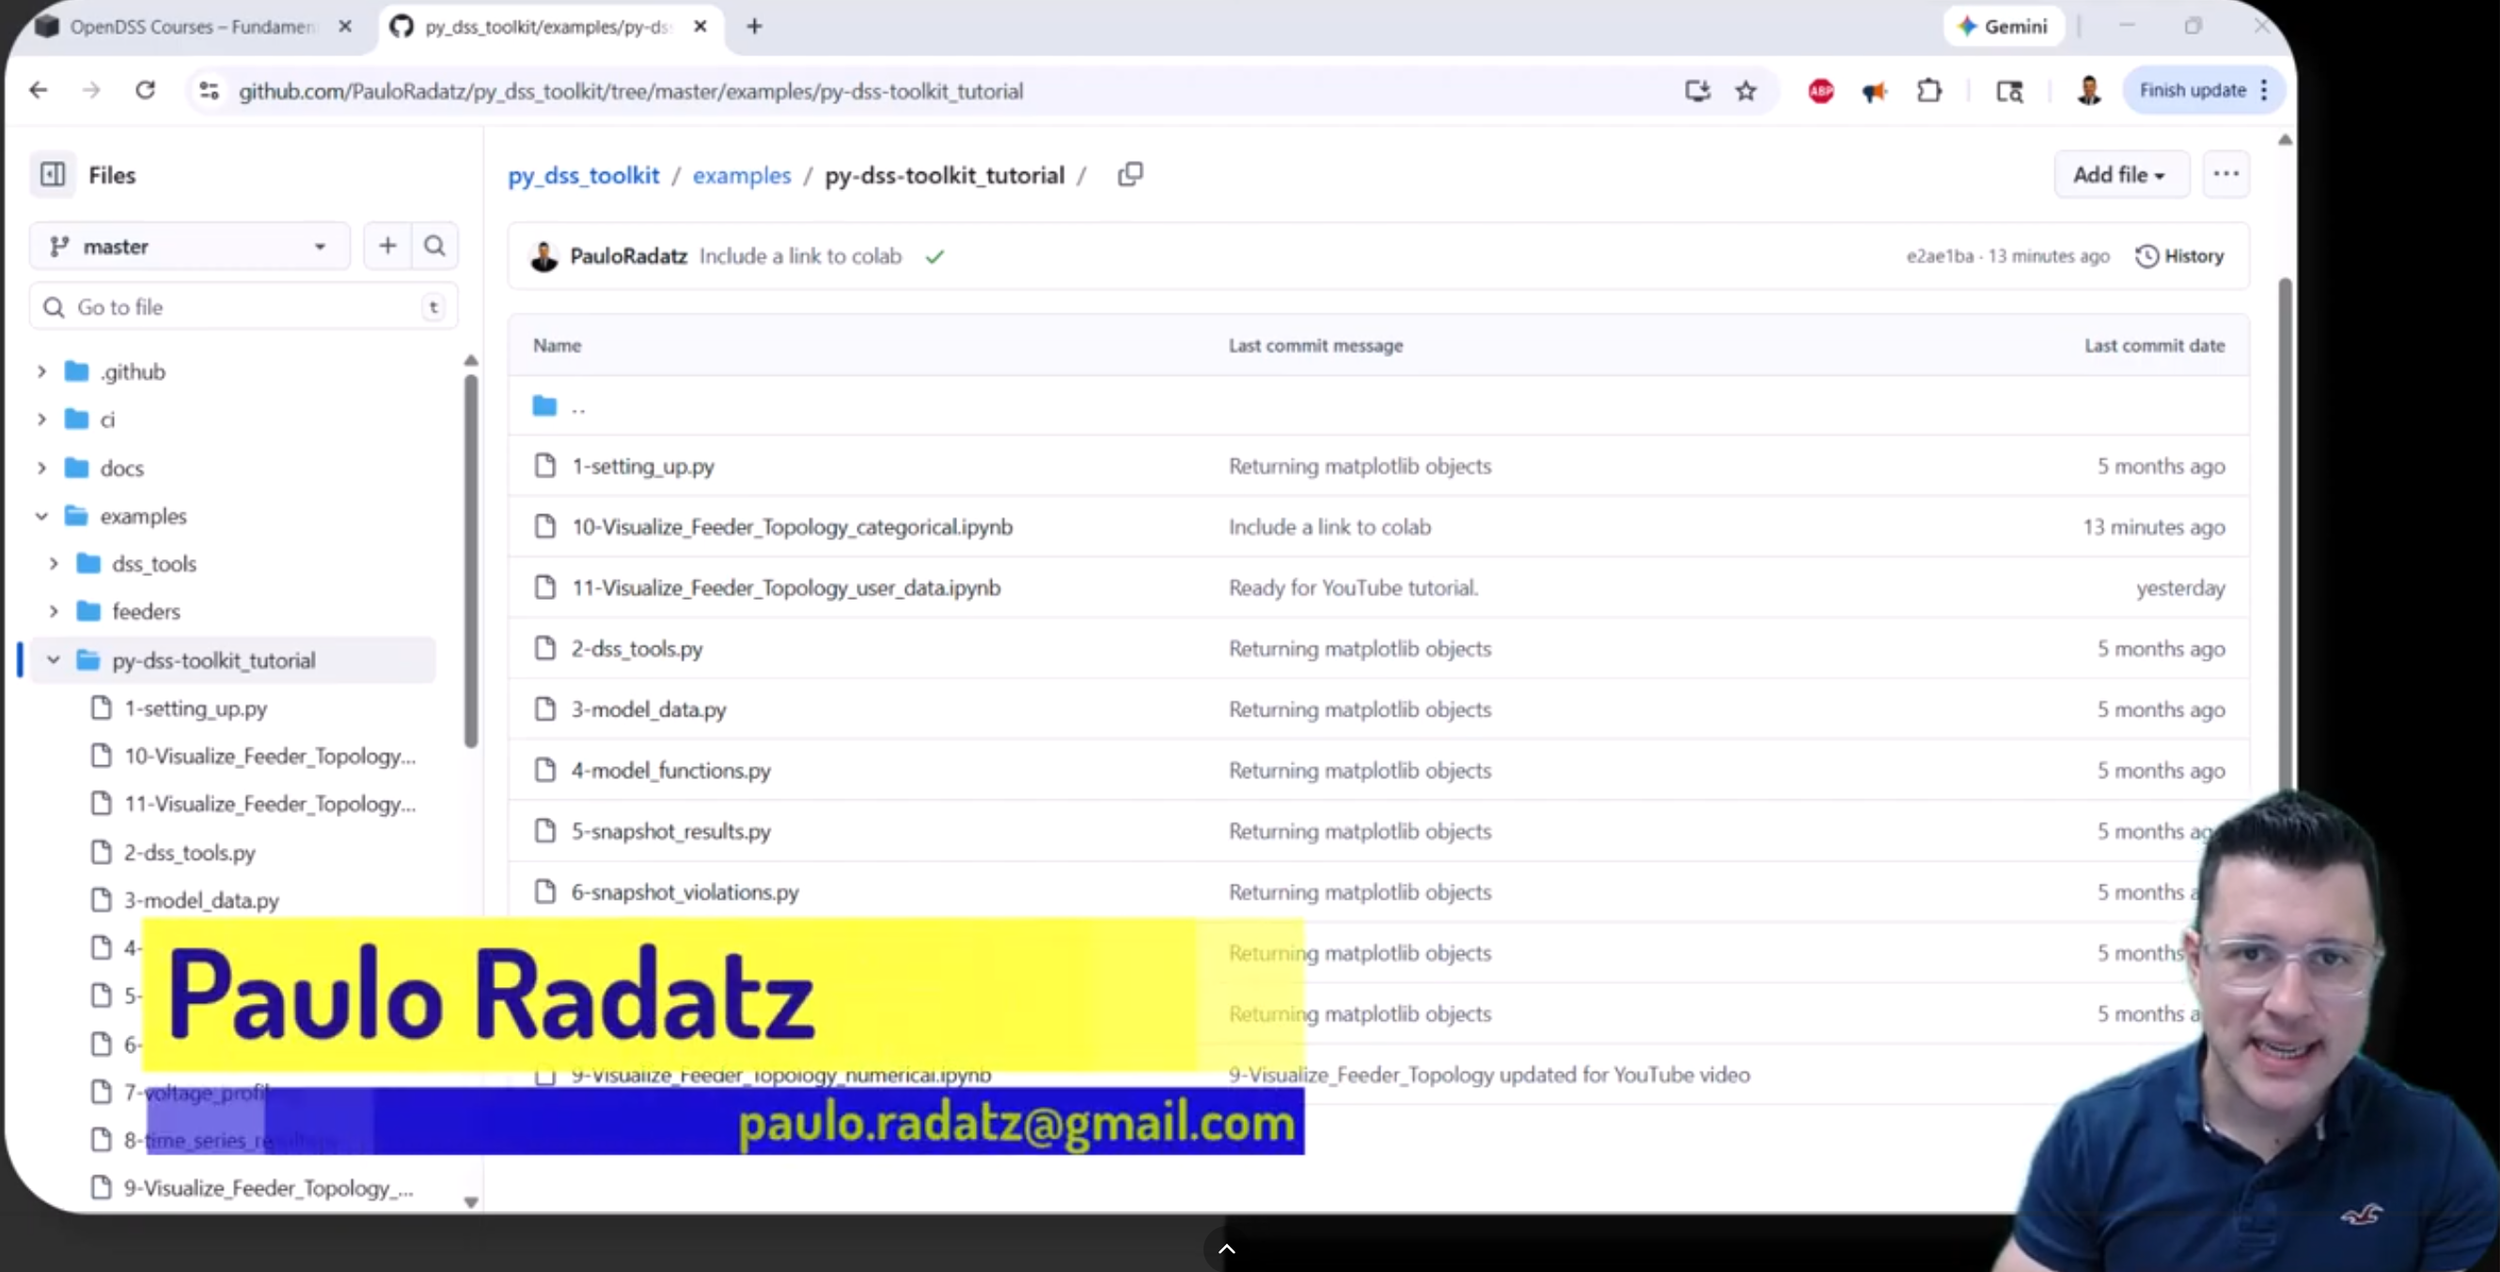
Task: Click the search files magnifier icon
Action: click(x=434, y=246)
